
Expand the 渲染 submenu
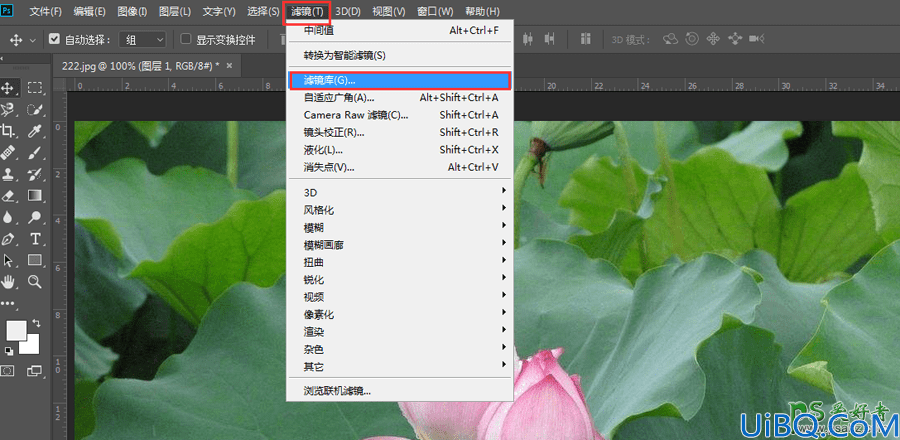point(399,332)
